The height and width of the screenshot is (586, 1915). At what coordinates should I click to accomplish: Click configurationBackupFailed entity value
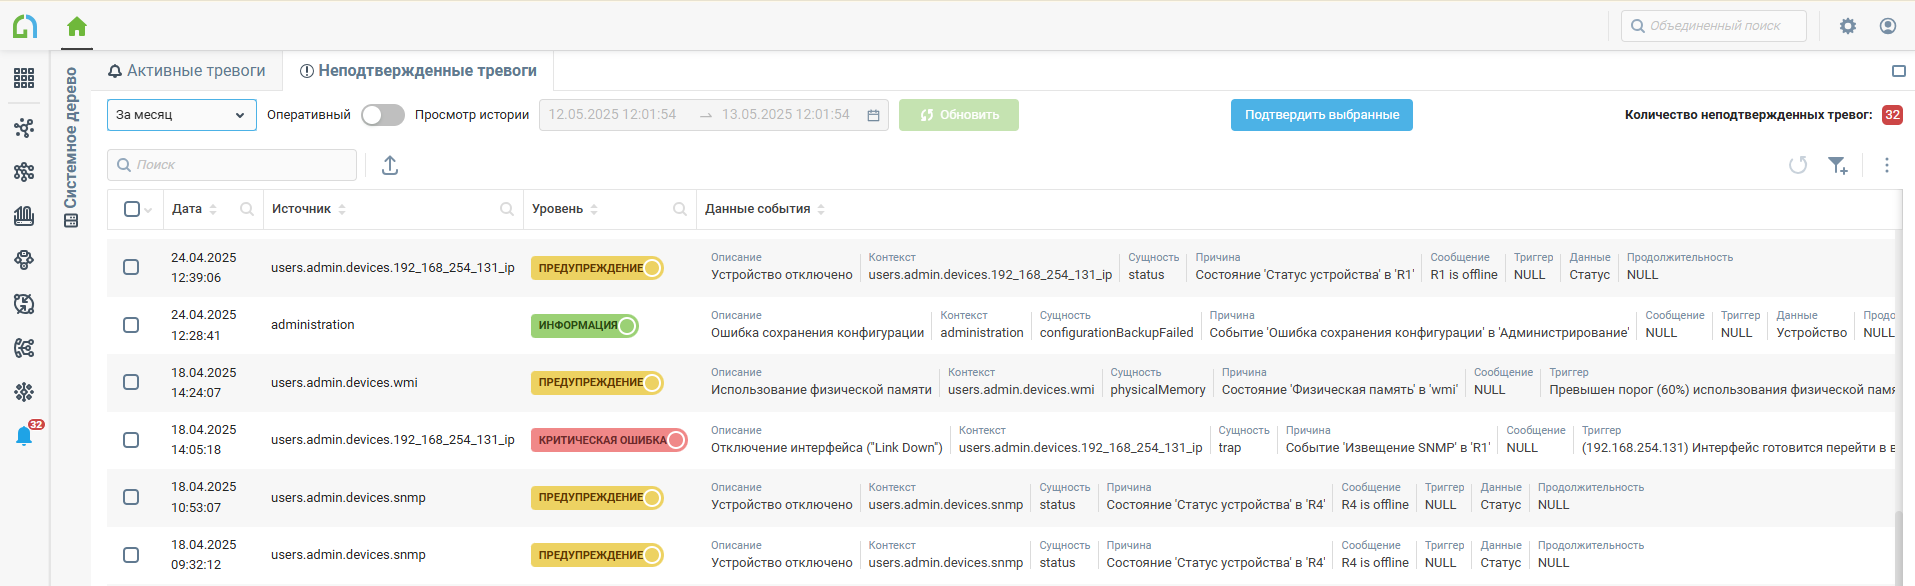(x=1117, y=333)
